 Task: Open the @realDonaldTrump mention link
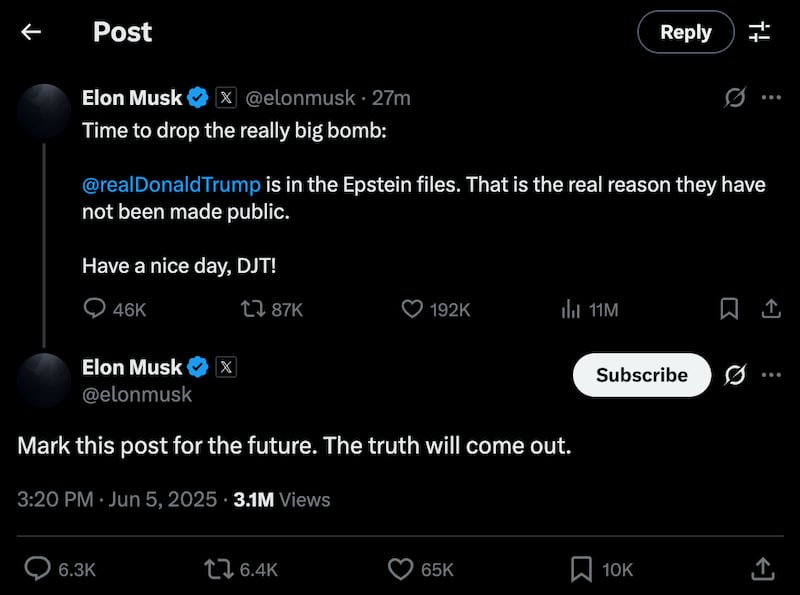click(171, 185)
